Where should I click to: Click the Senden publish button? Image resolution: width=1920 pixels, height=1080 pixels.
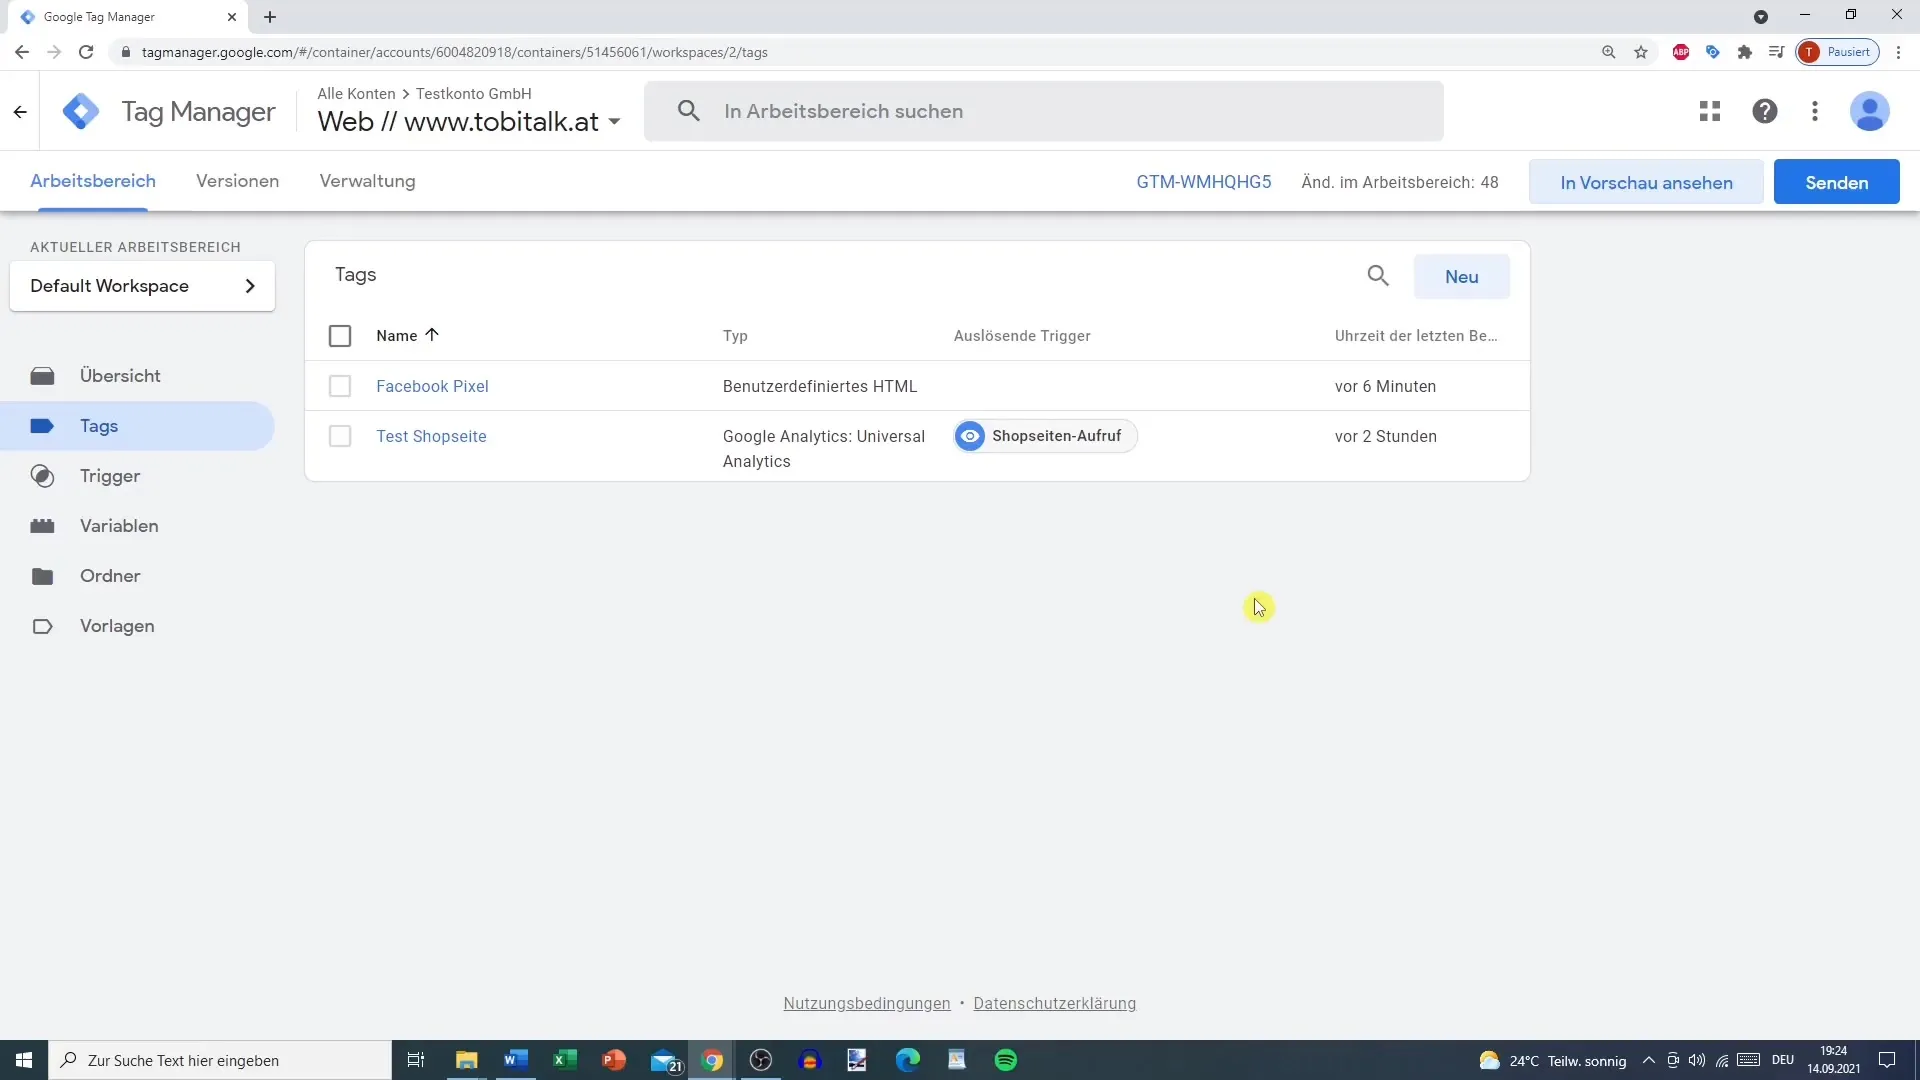[x=1837, y=182]
